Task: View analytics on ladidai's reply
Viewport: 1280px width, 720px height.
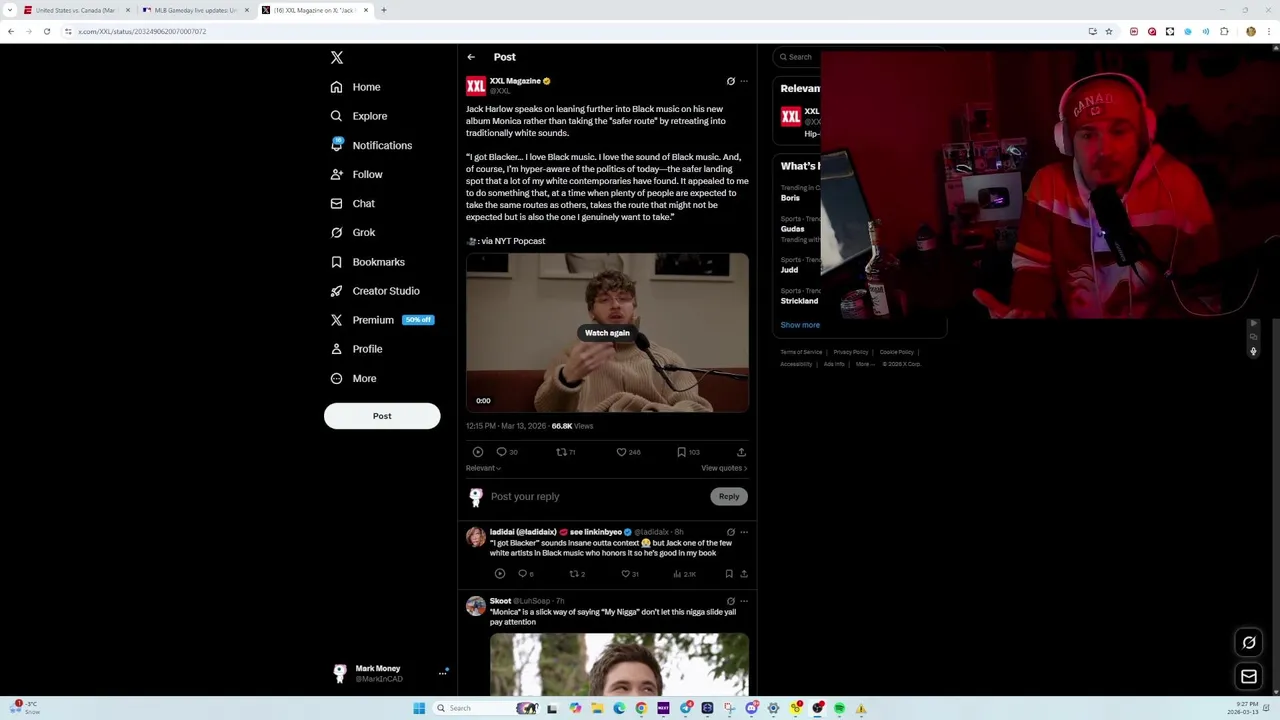Action: (684, 574)
